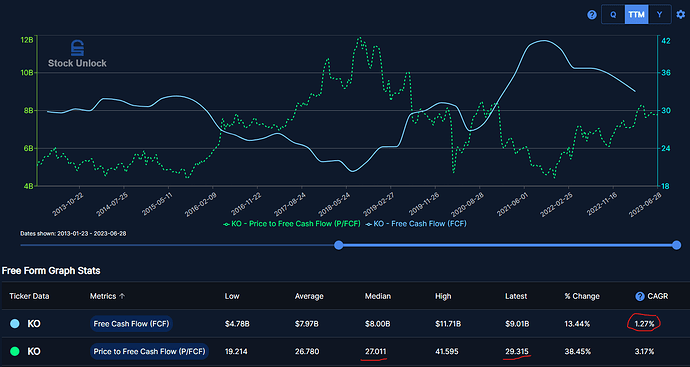The height and width of the screenshot is (367, 690).
Task: Click the FCF low value $4.78B
Action: [237, 324]
